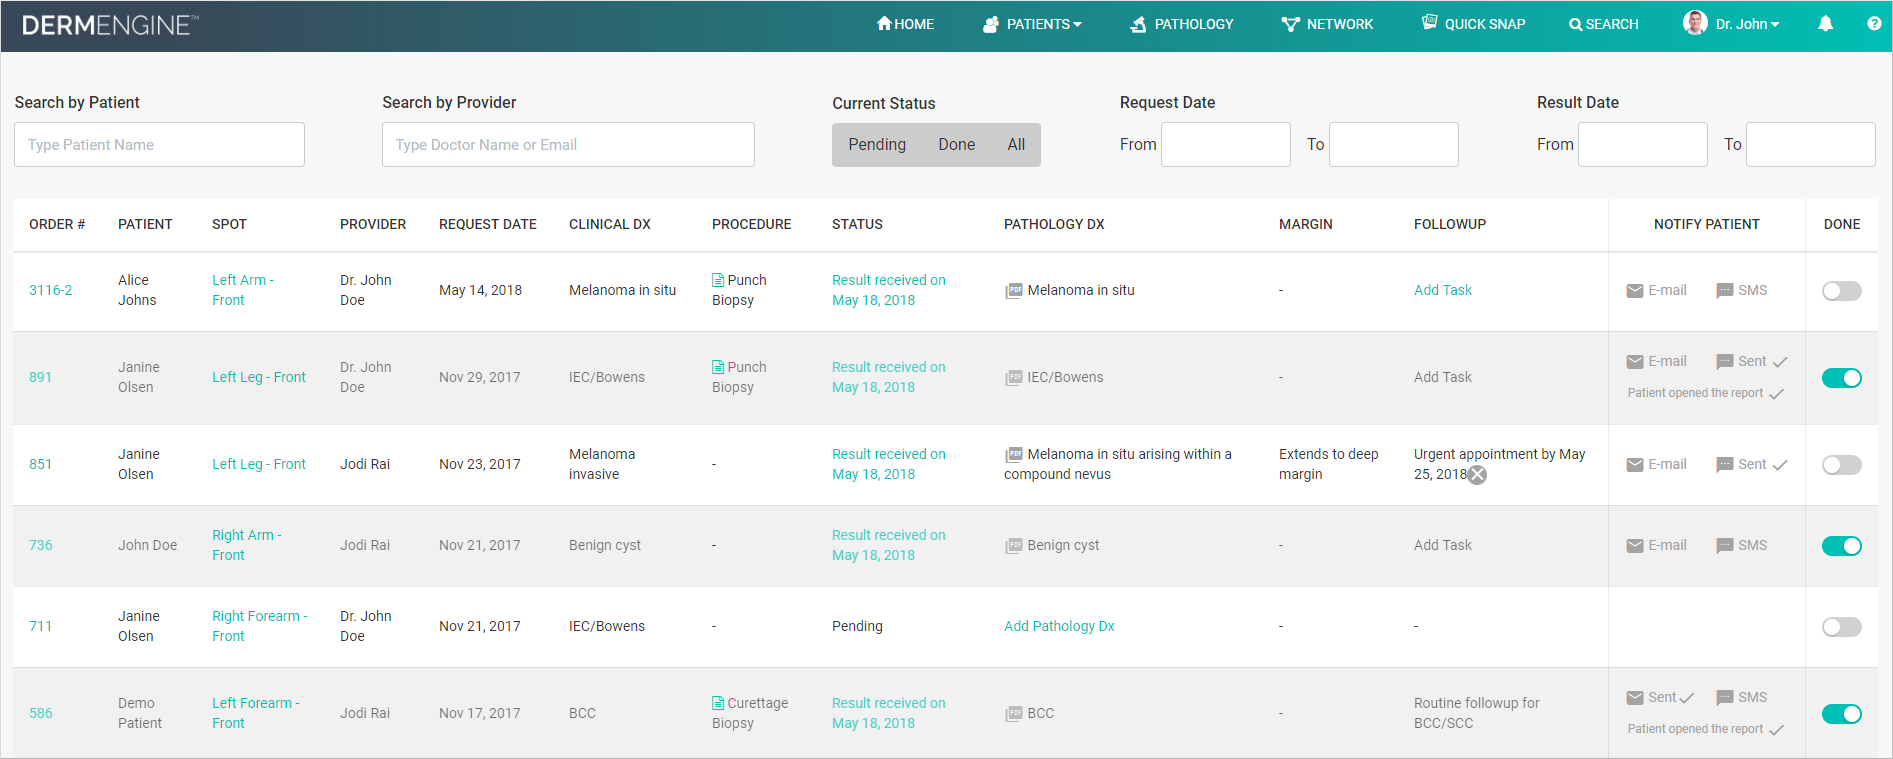This screenshot has width=1893, height=759.
Task: Click the help question mark icon
Action: point(1874,24)
